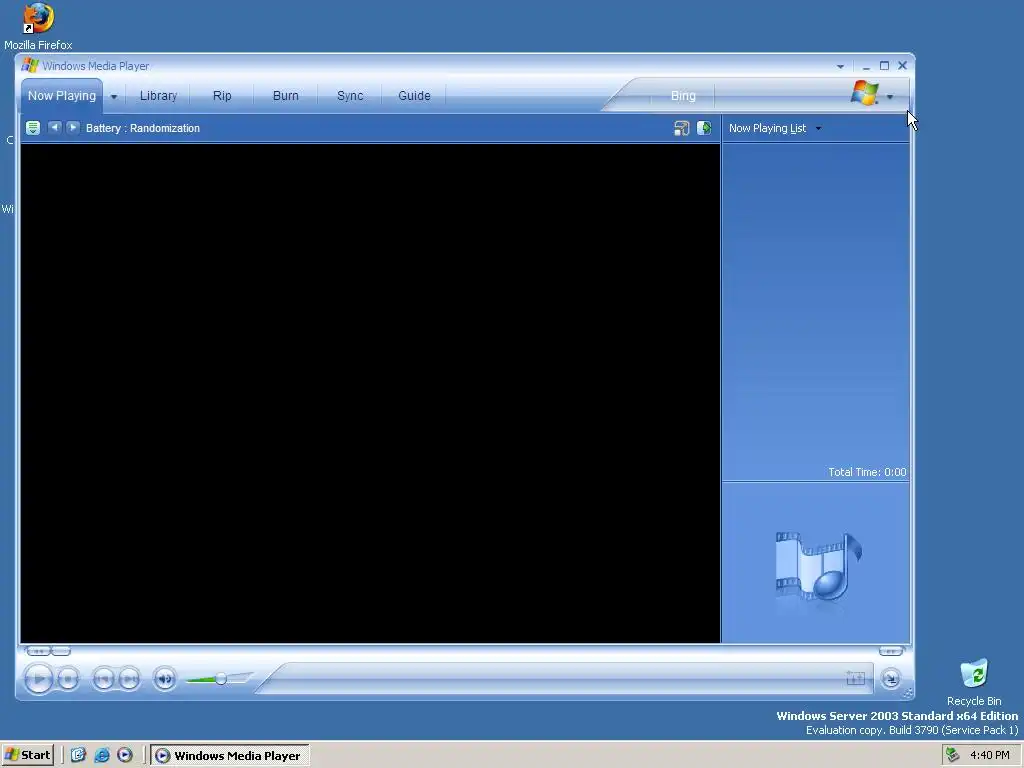Switch to skin mode with round arrow icon
Image resolution: width=1024 pixels, height=768 pixels.
click(x=891, y=679)
